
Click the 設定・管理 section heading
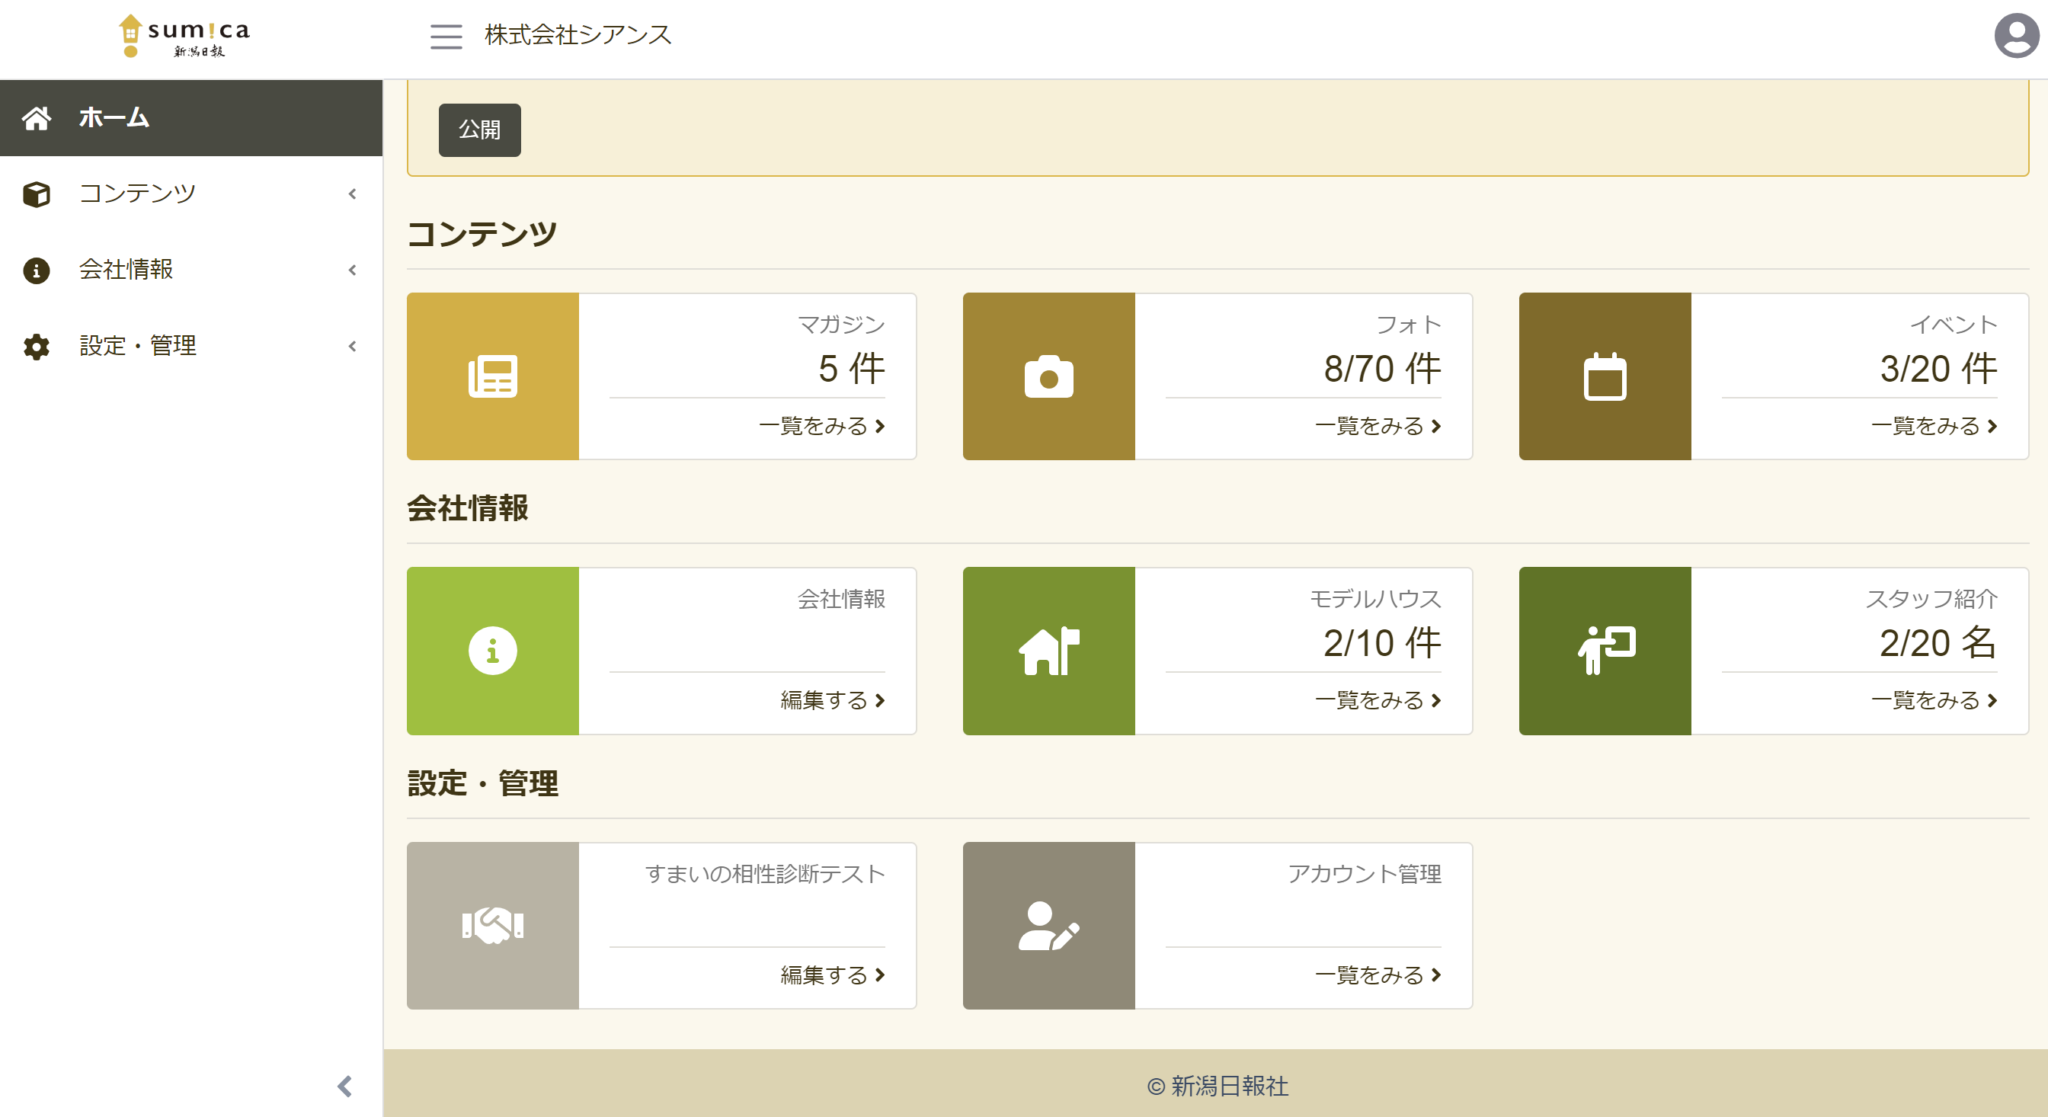(483, 783)
